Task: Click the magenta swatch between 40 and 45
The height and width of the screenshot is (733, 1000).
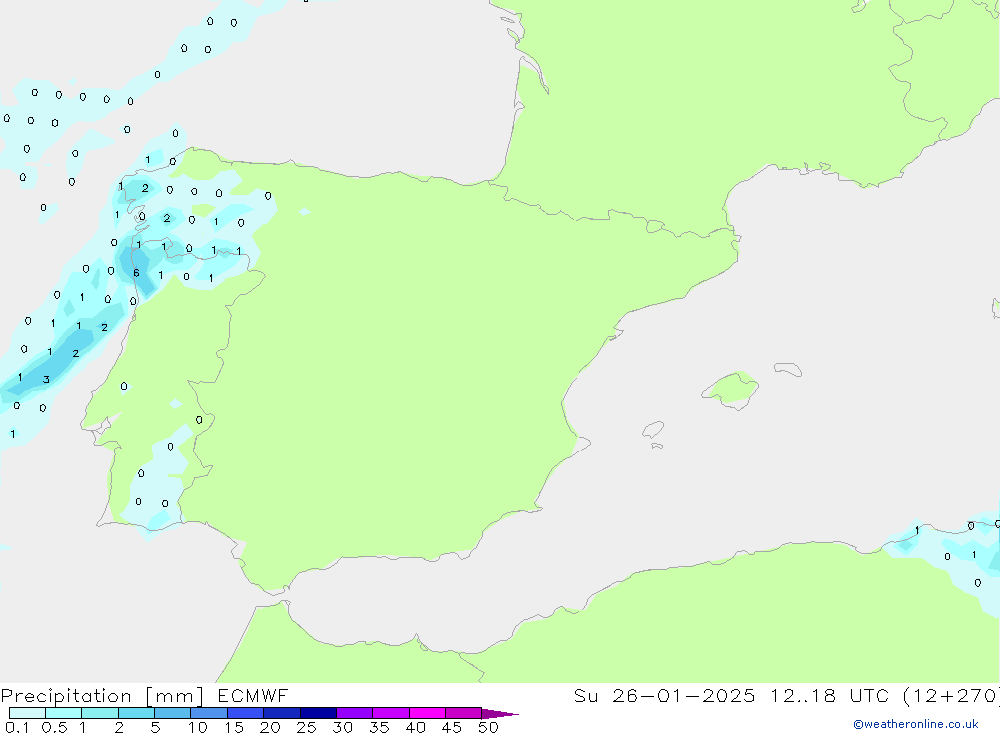Action: (427, 713)
